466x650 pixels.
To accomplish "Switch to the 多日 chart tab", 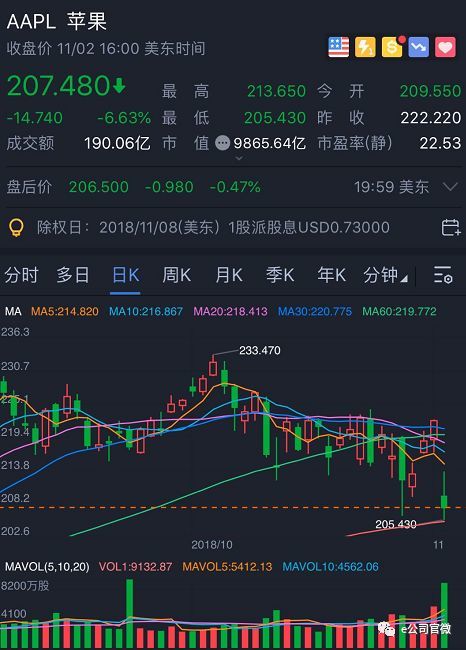I will click(73, 275).
